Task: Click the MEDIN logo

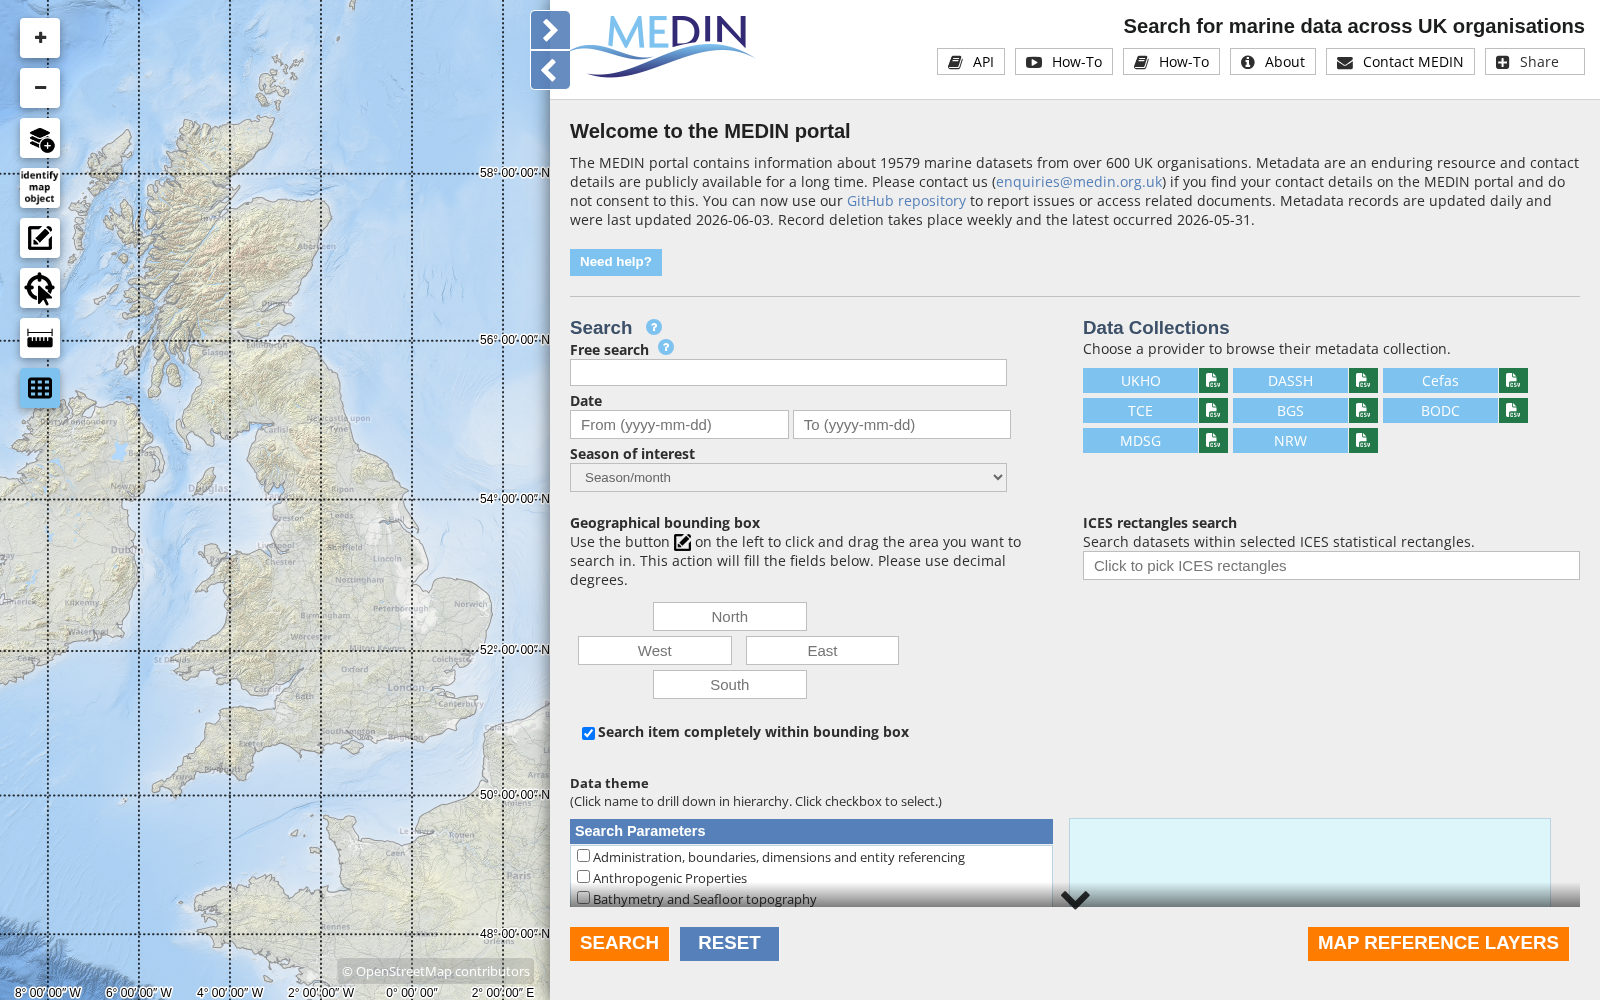Action: (663, 46)
